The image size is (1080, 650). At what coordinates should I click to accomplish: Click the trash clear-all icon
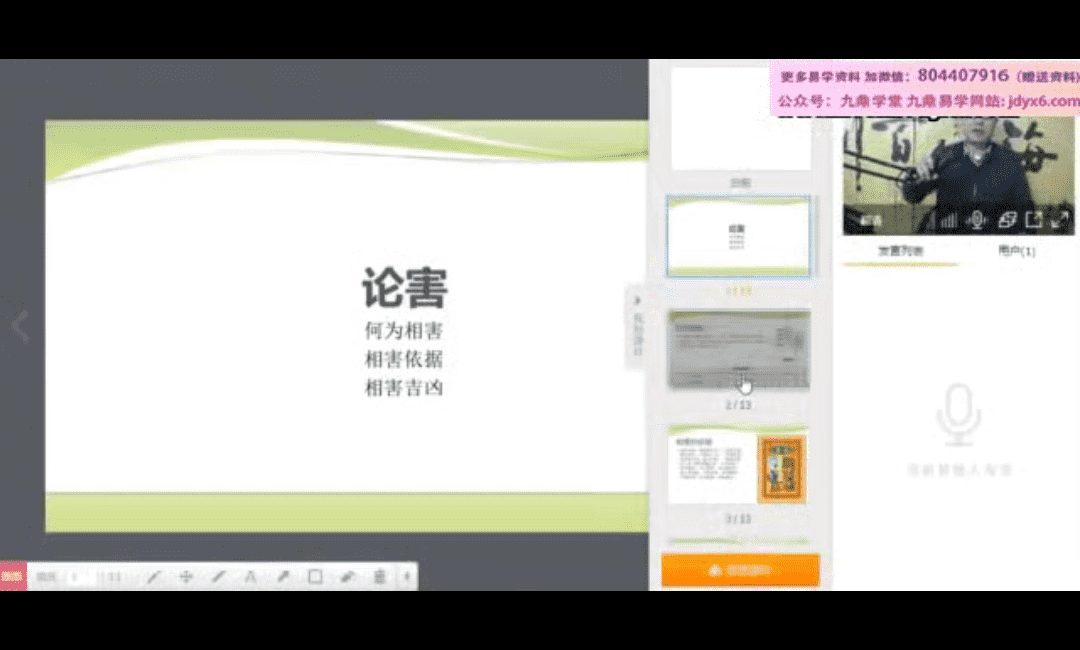click(x=380, y=577)
